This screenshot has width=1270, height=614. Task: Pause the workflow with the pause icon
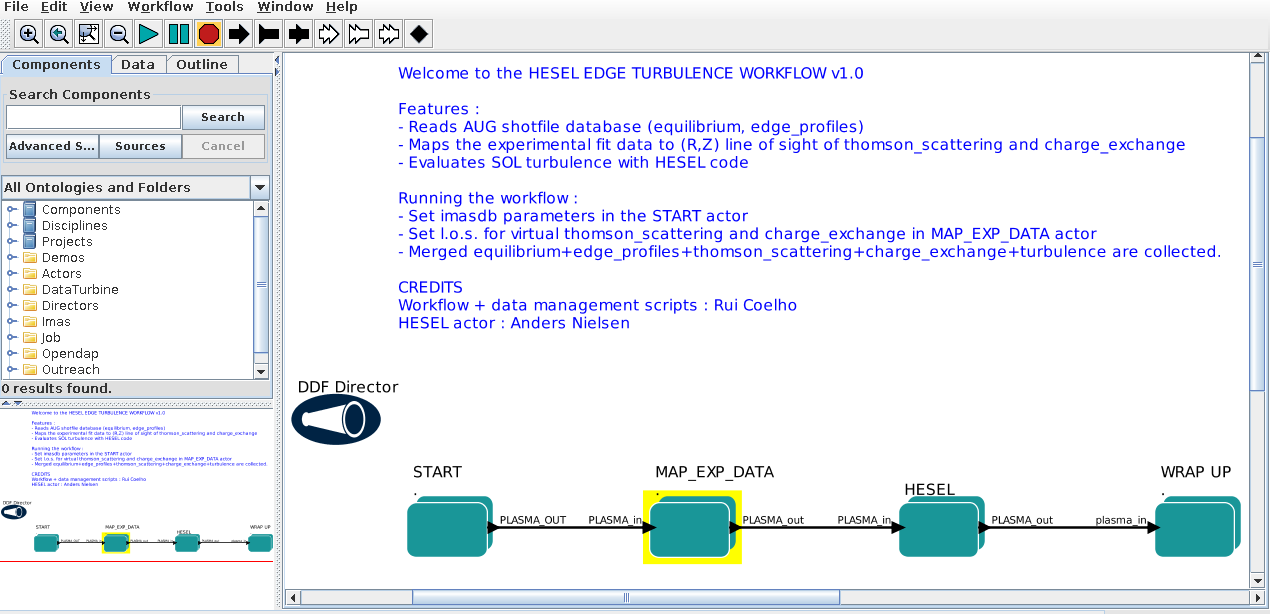tap(179, 34)
